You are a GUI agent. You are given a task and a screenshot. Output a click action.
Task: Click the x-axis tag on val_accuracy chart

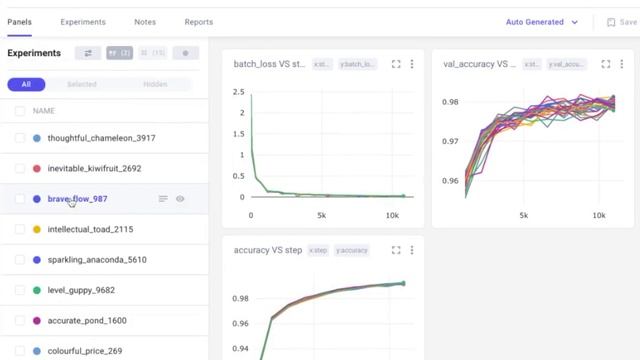point(532,64)
